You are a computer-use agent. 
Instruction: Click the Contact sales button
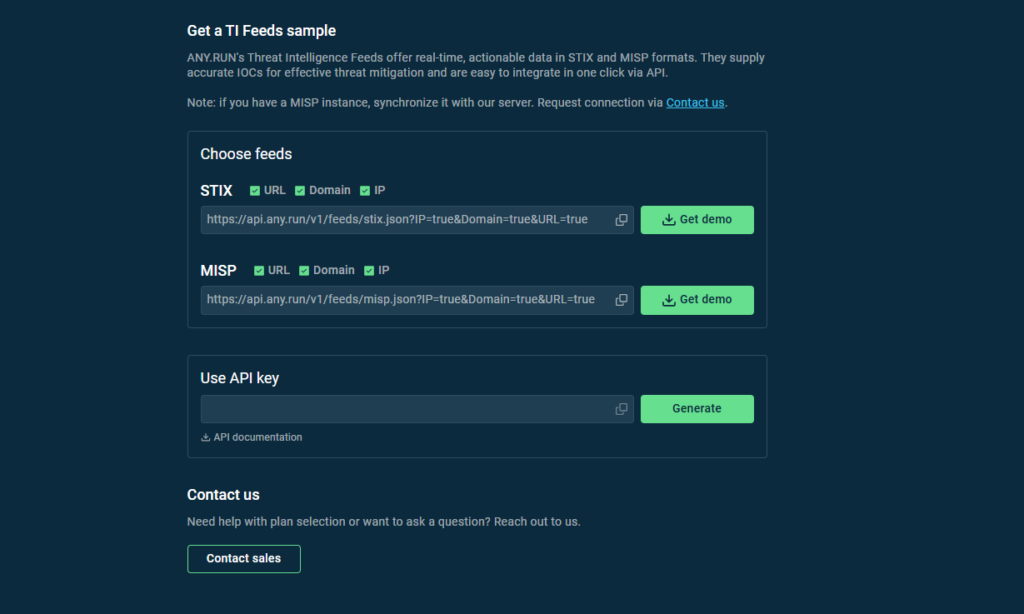point(244,559)
